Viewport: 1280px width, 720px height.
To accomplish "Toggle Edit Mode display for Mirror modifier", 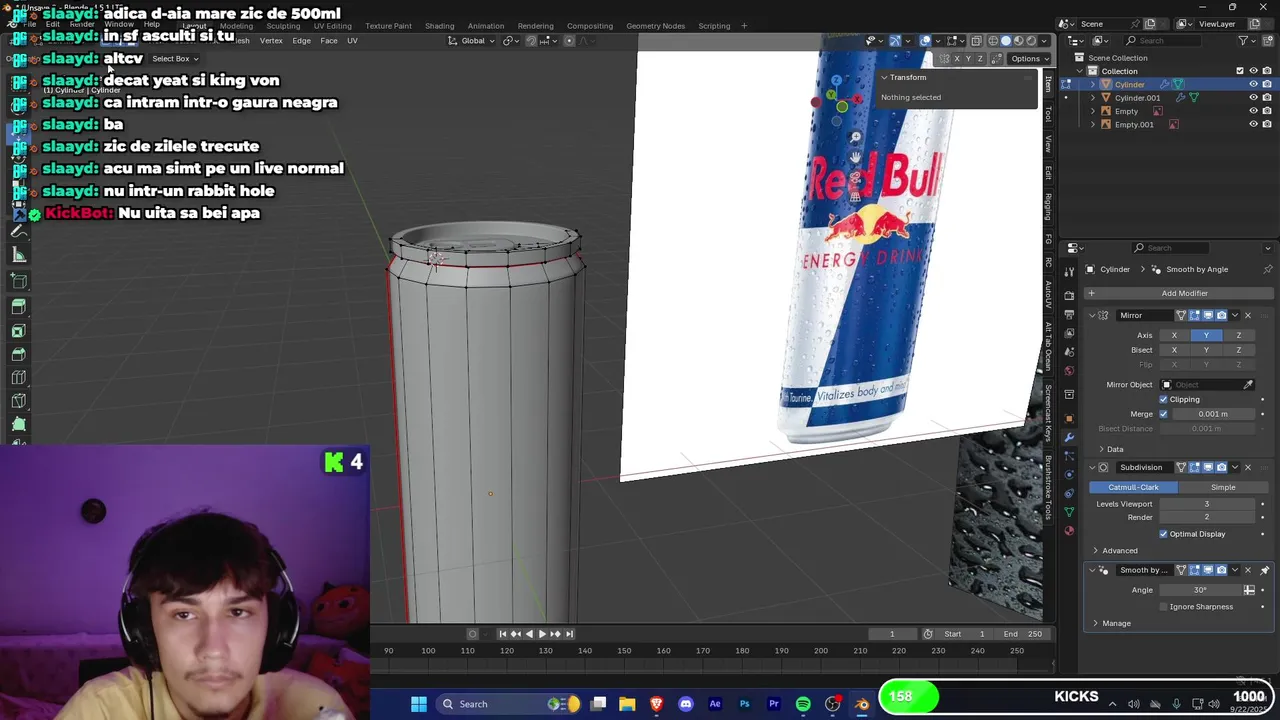I will pyautogui.click(x=1194, y=315).
